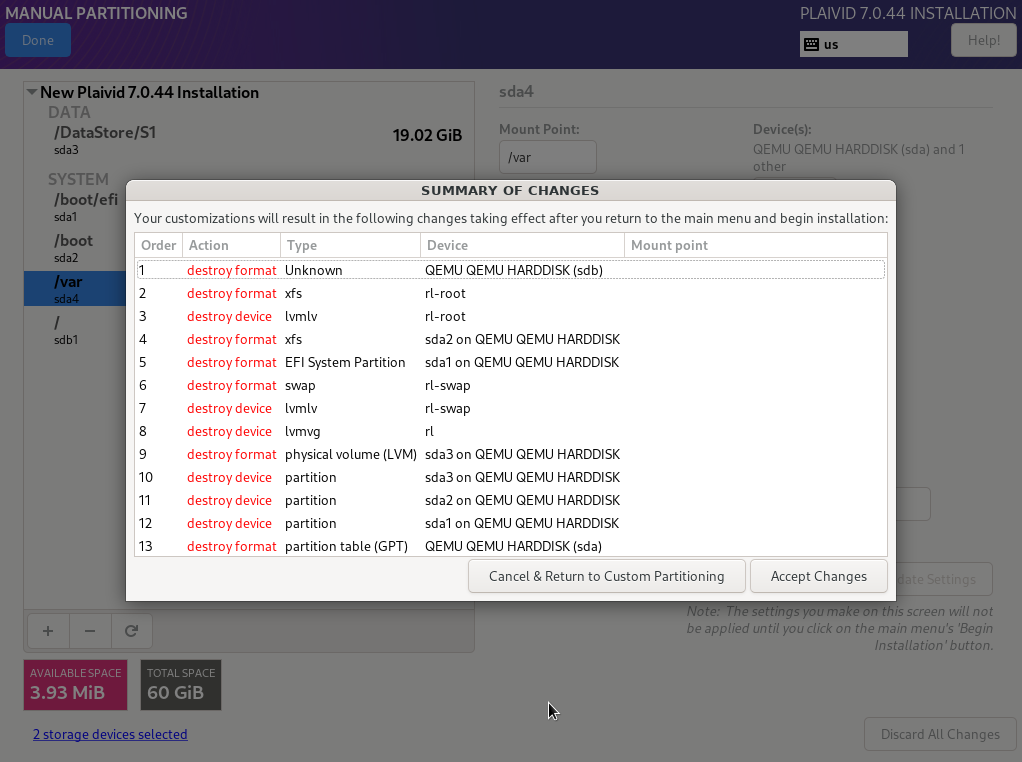The height and width of the screenshot is (762, 1022).
Task: Sort by the Action column header
Action: coord(231,245)
